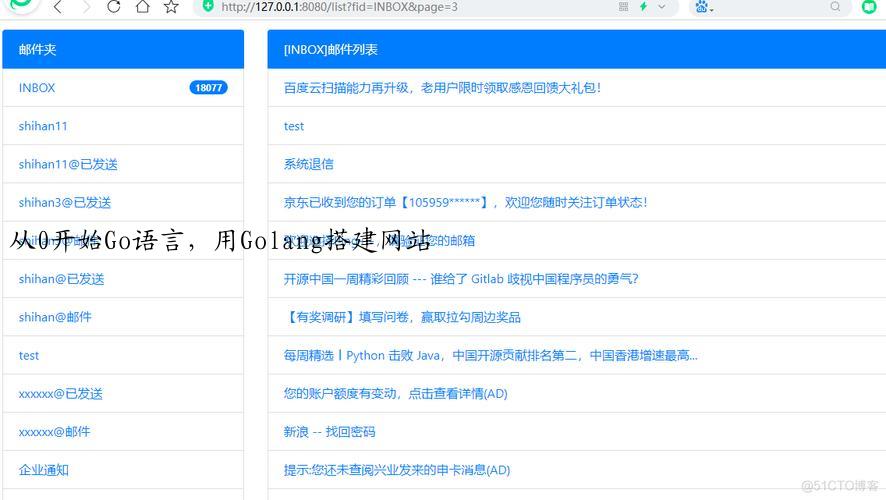The width and height of the screenshot is (886, 500).
Task: Open the 百度云扫描能力再升级 email
Action: [x=442, y=88]
